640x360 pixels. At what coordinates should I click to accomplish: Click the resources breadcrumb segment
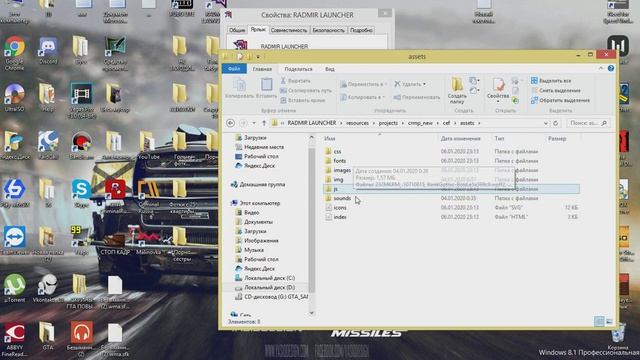coord(357,123)
